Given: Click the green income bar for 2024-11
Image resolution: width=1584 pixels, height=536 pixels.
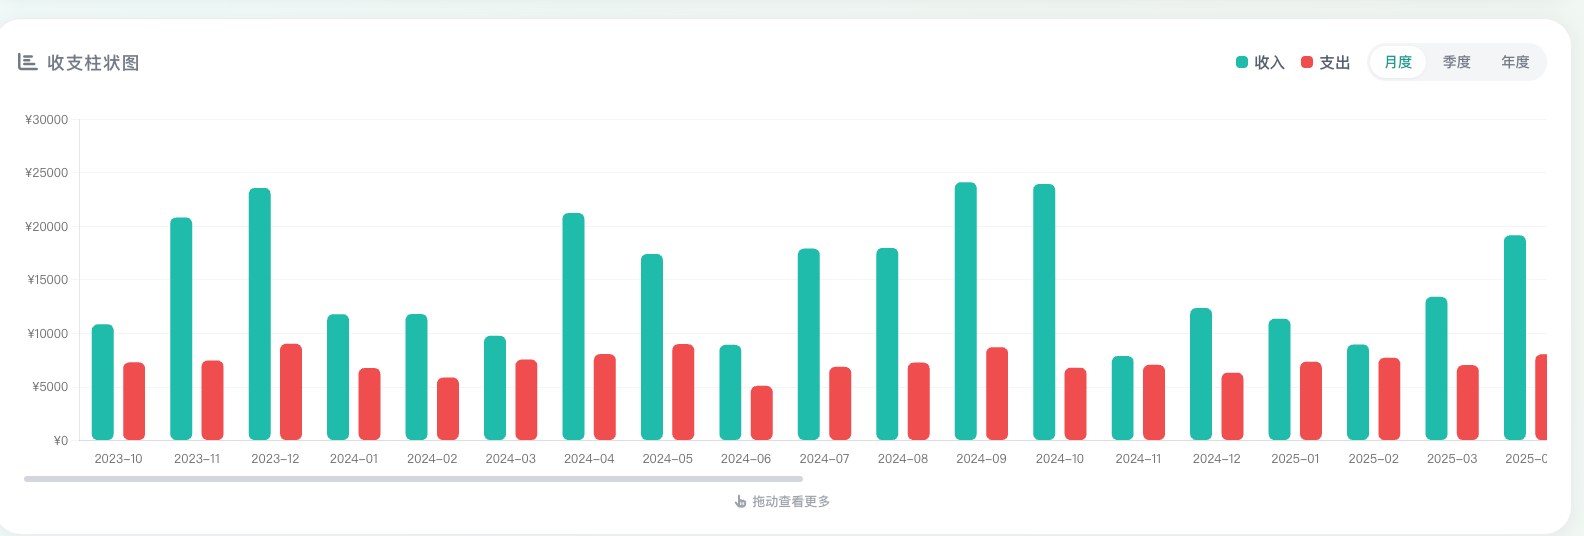Looking at the screenshot, I should 1123,398.
